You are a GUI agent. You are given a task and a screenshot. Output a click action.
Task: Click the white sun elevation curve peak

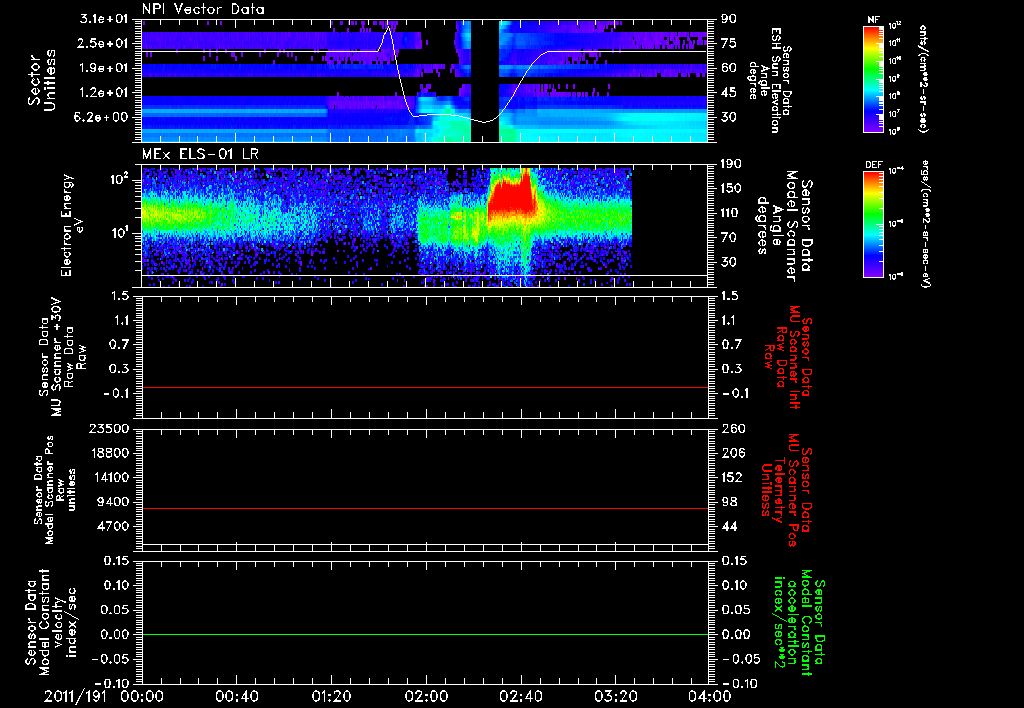389,28
